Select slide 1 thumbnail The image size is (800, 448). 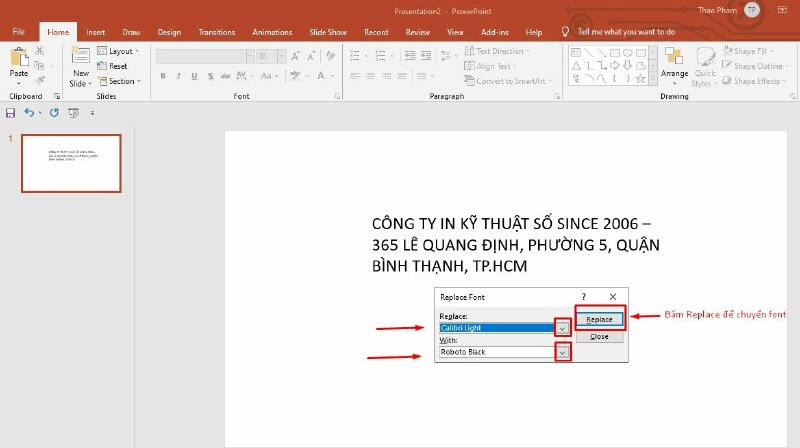coord(71,163)
